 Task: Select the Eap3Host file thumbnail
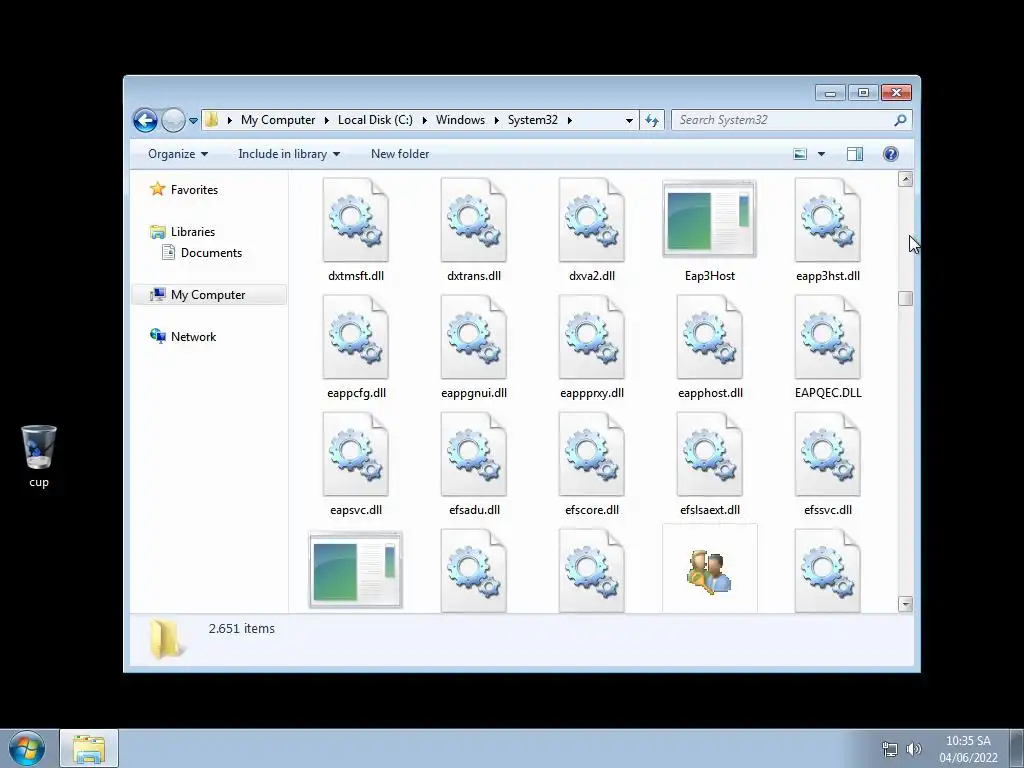coord(710,219)
